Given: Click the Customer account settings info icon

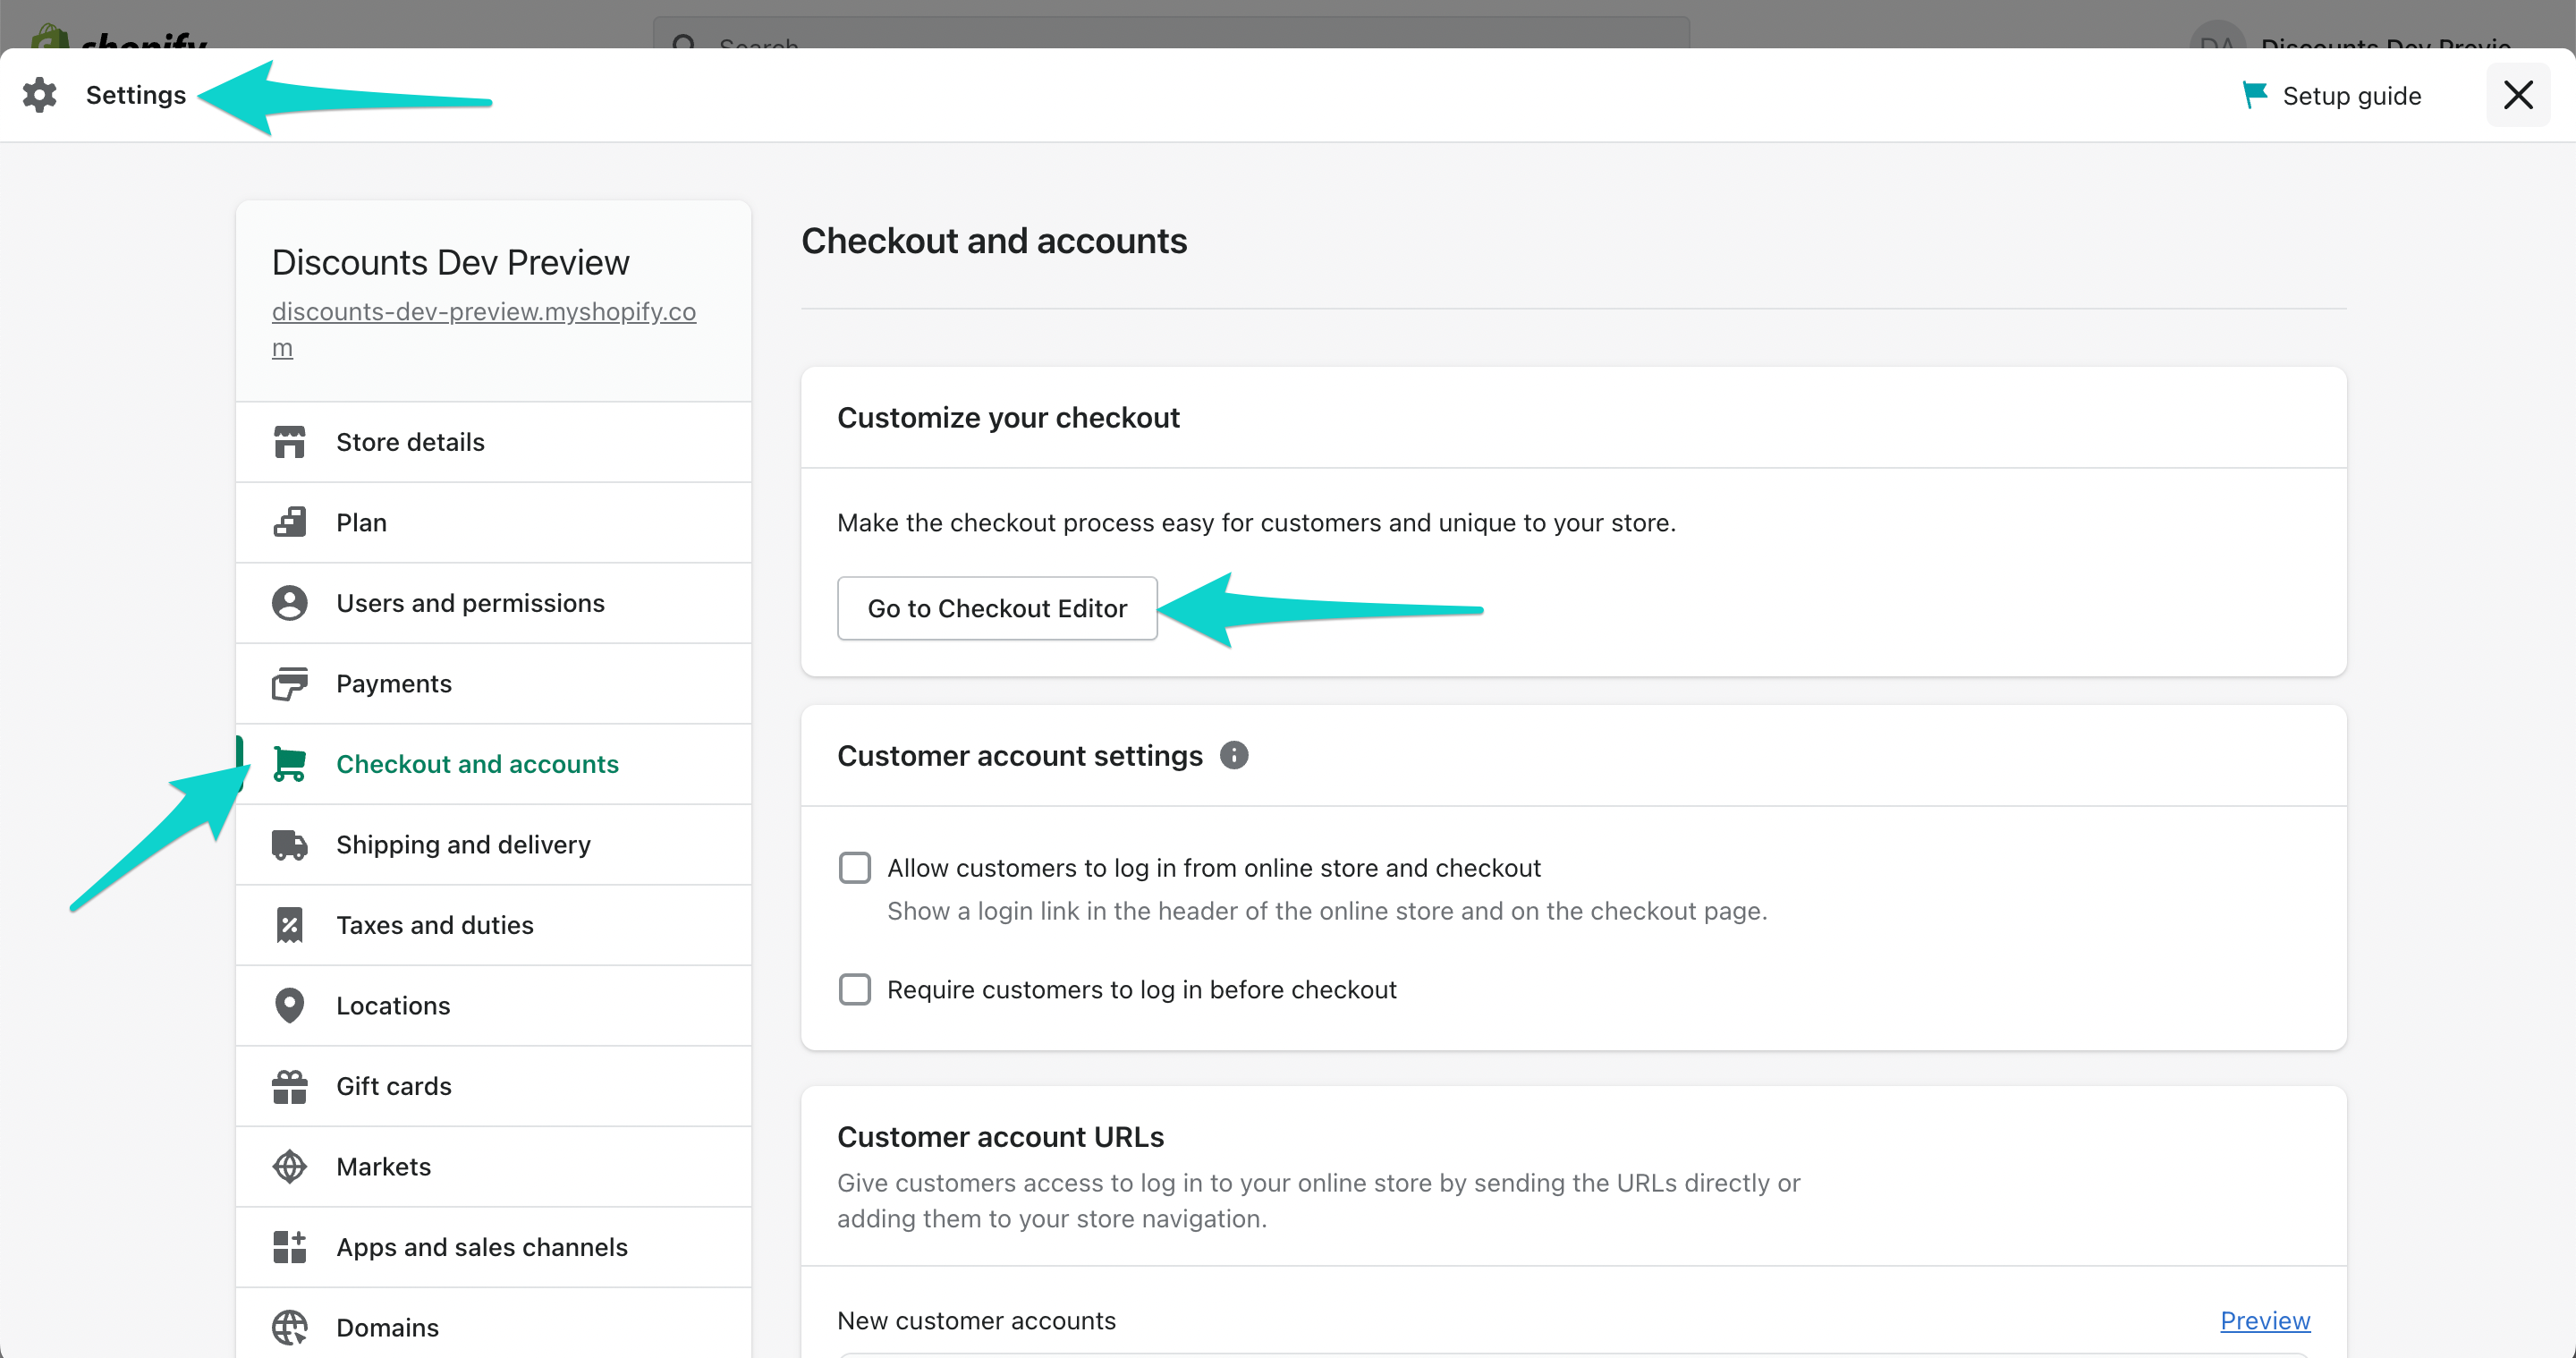Looking at the screenshot, I should [1234, 755].
